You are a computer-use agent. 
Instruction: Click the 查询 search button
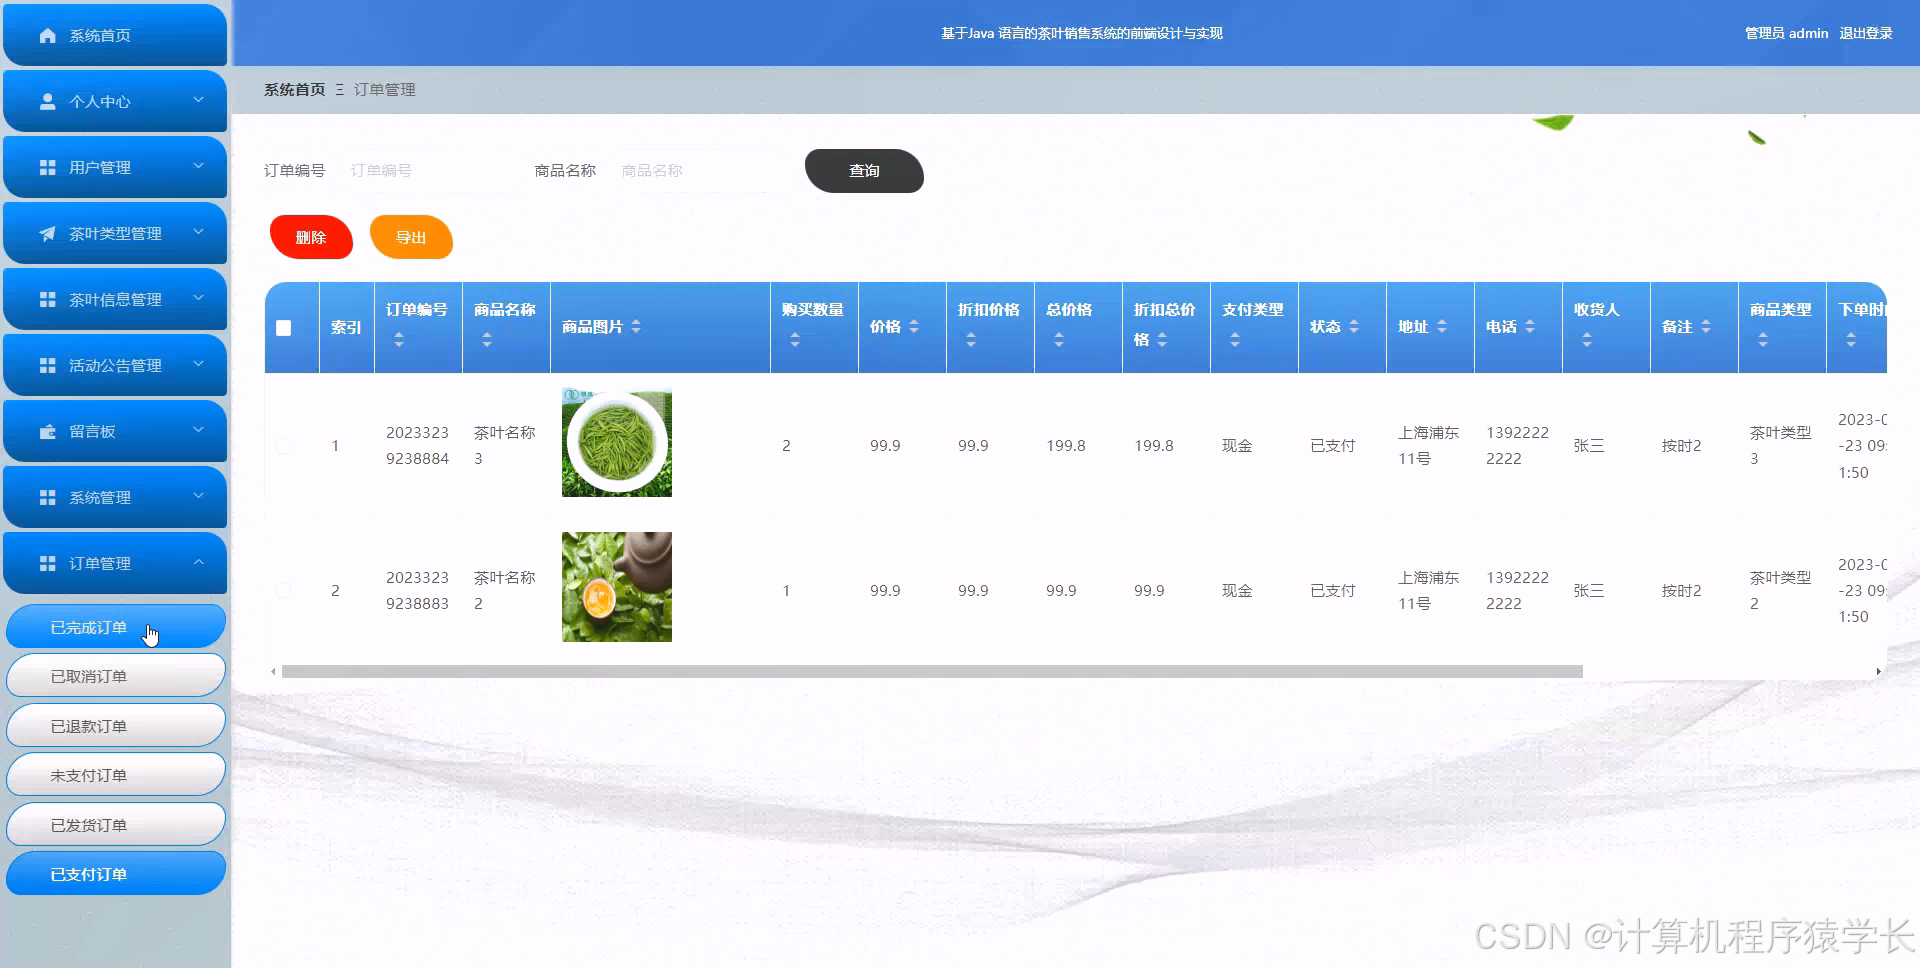tap(864, 171)
